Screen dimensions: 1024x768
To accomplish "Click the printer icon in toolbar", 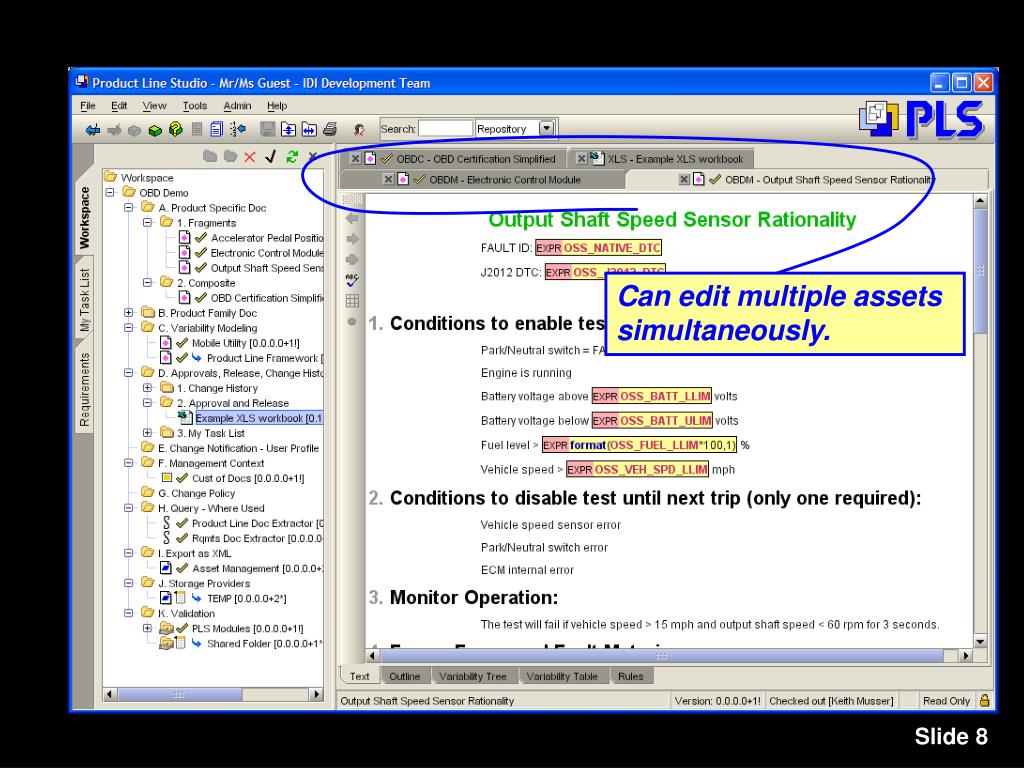I will click(x=330, y=129).
